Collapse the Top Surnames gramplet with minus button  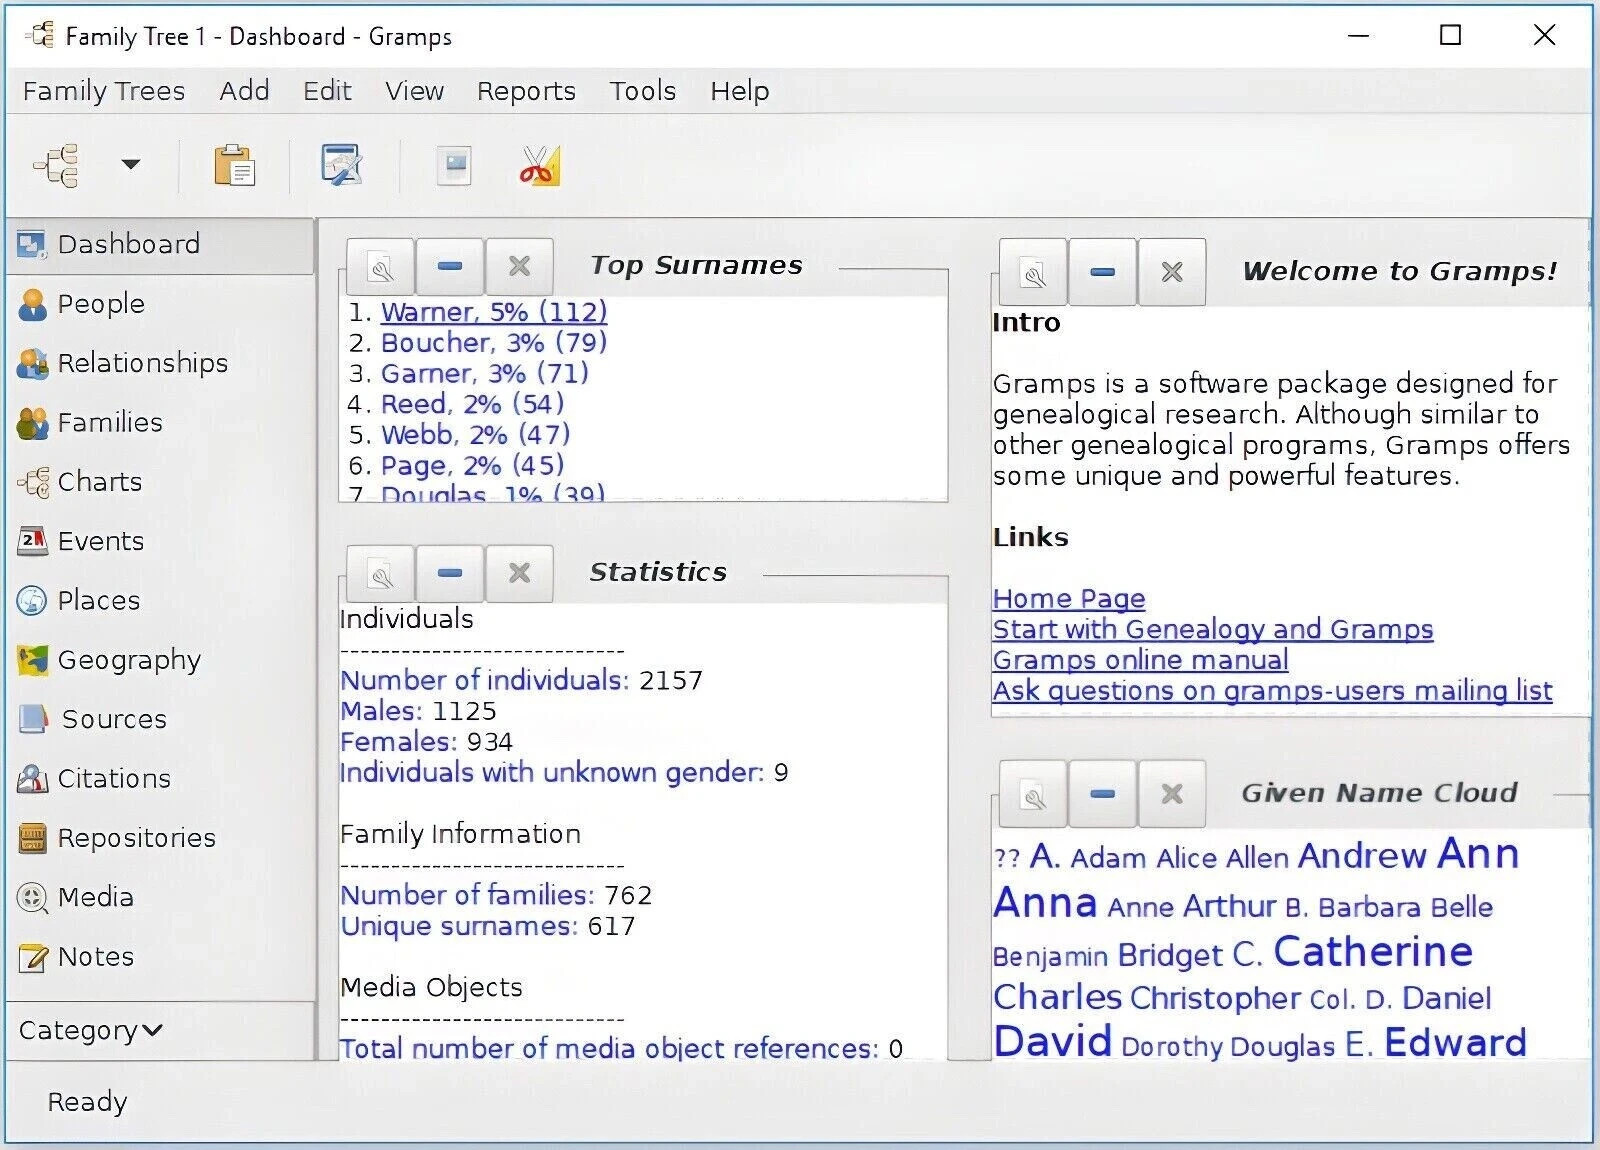tap(450, 266)
